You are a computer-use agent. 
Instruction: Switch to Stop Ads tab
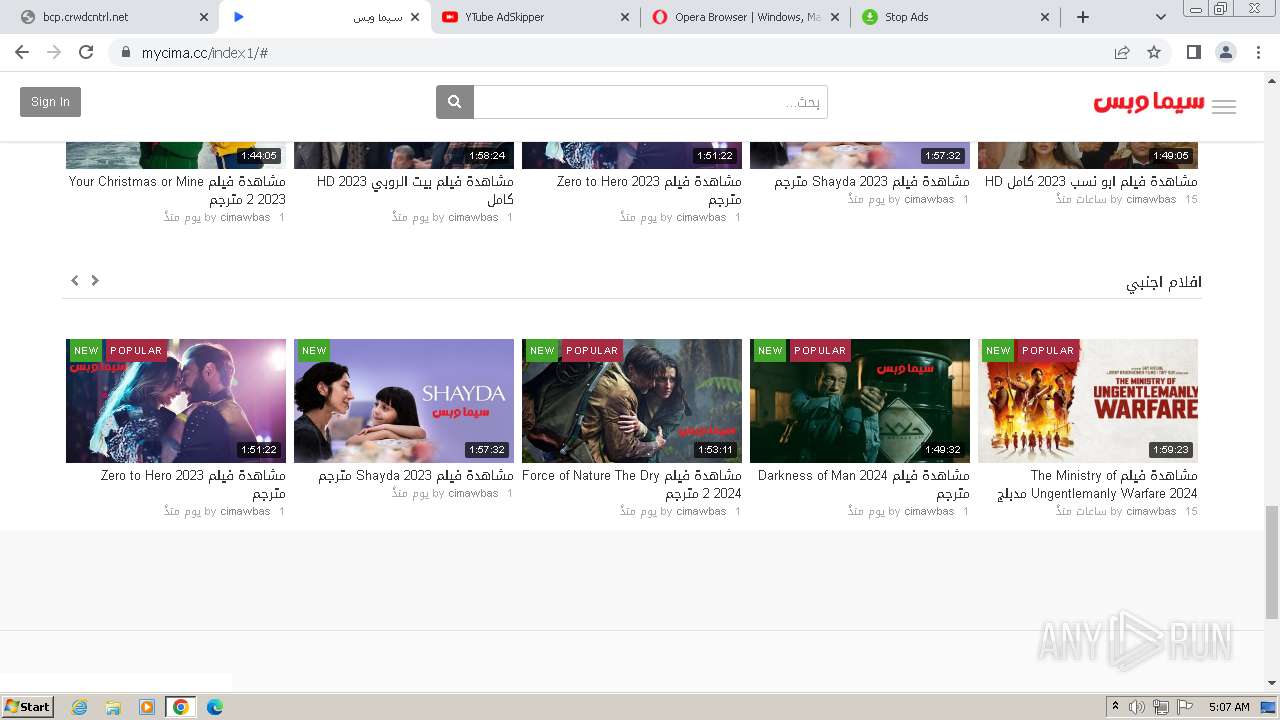pyautogui.click(x=955, y=17)
